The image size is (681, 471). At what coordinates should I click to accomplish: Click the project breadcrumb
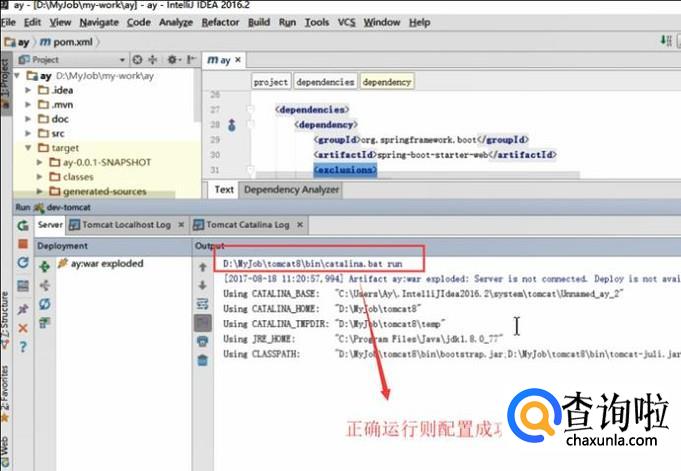[x=271, y=82]
